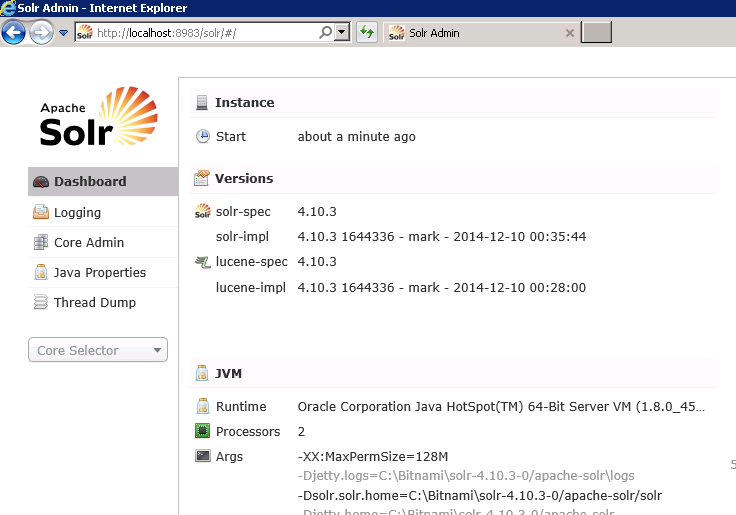This screenshot has height=515, width=736.
Task: Click the lucene-spec 4.10.3 value
Action: (x=317, y=261)
